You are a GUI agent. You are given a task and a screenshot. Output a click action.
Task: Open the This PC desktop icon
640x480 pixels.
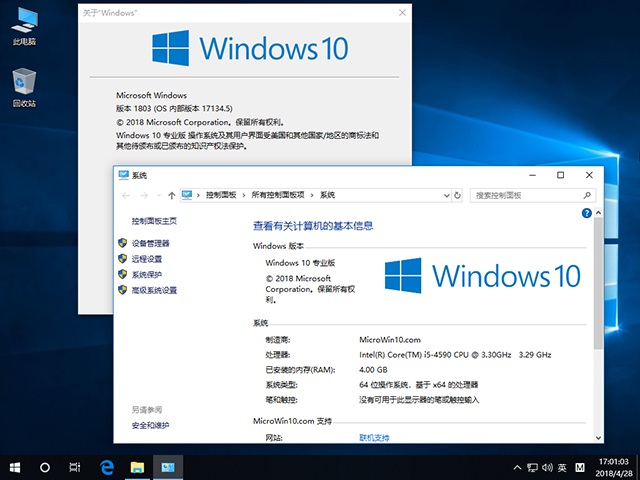point(24,25)
